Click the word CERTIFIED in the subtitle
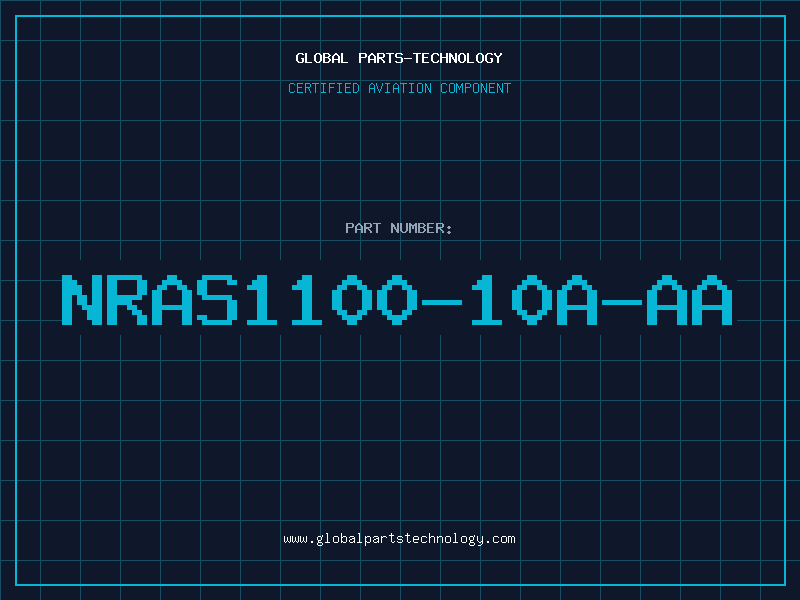The height and width of the screenshot is (600, 800). (323, 88)
